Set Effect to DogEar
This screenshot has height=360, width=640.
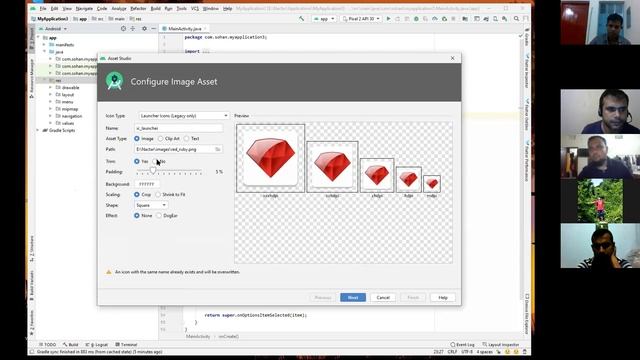coord(159,216)
